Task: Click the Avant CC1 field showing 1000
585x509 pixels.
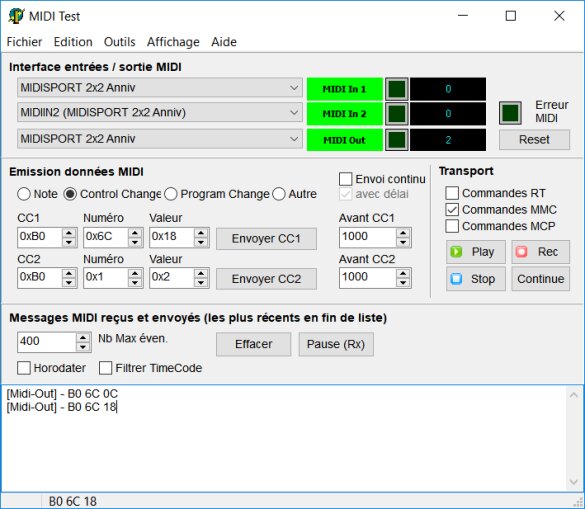Action: pos(368,237)
